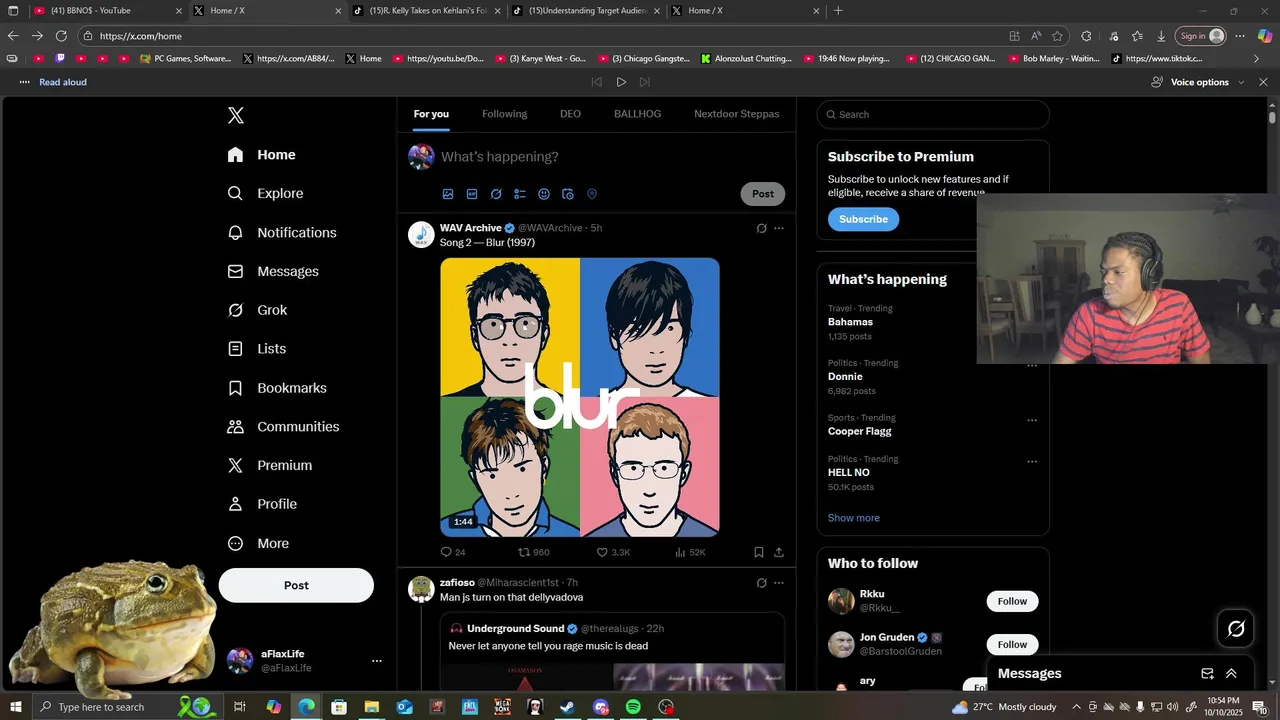1280x720 pixels.
Task: Open more options on zafioso post
Action: click(x=779, y=583)
